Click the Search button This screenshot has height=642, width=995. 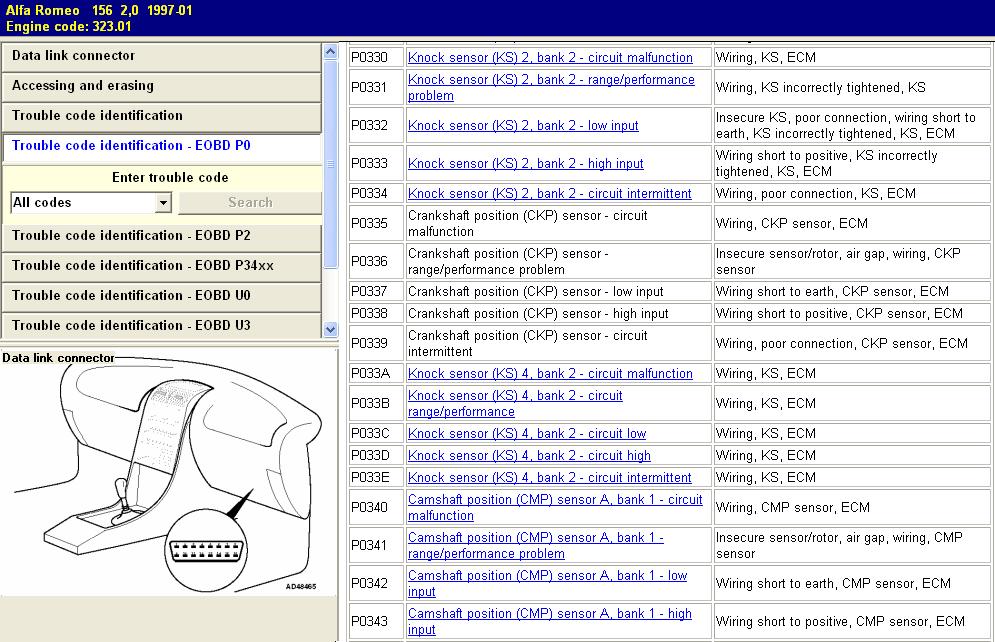pos(250,202)
